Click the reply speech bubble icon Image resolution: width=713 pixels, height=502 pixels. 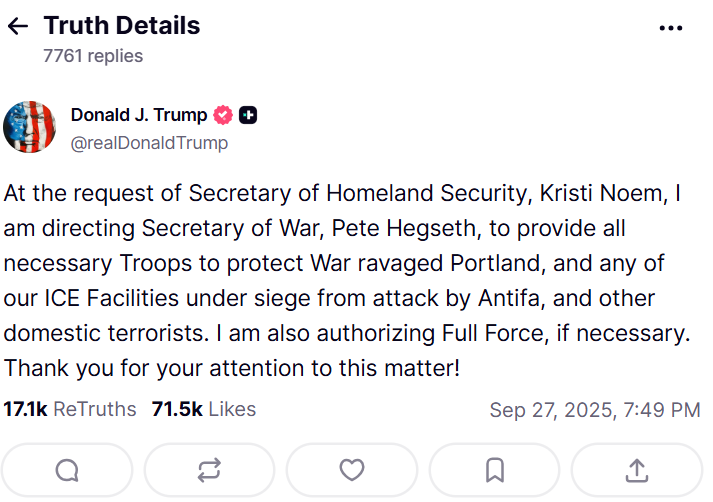click(x=67, y=470)
